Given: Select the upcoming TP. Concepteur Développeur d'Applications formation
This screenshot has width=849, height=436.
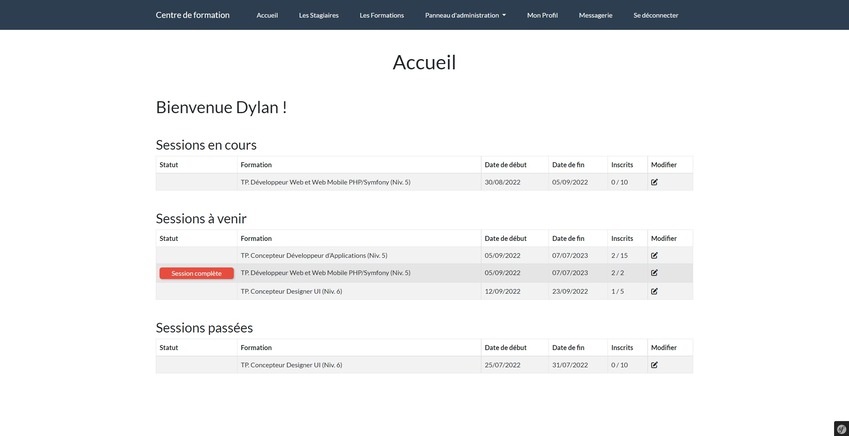Looking at the screenshot, I should (313, 256).
